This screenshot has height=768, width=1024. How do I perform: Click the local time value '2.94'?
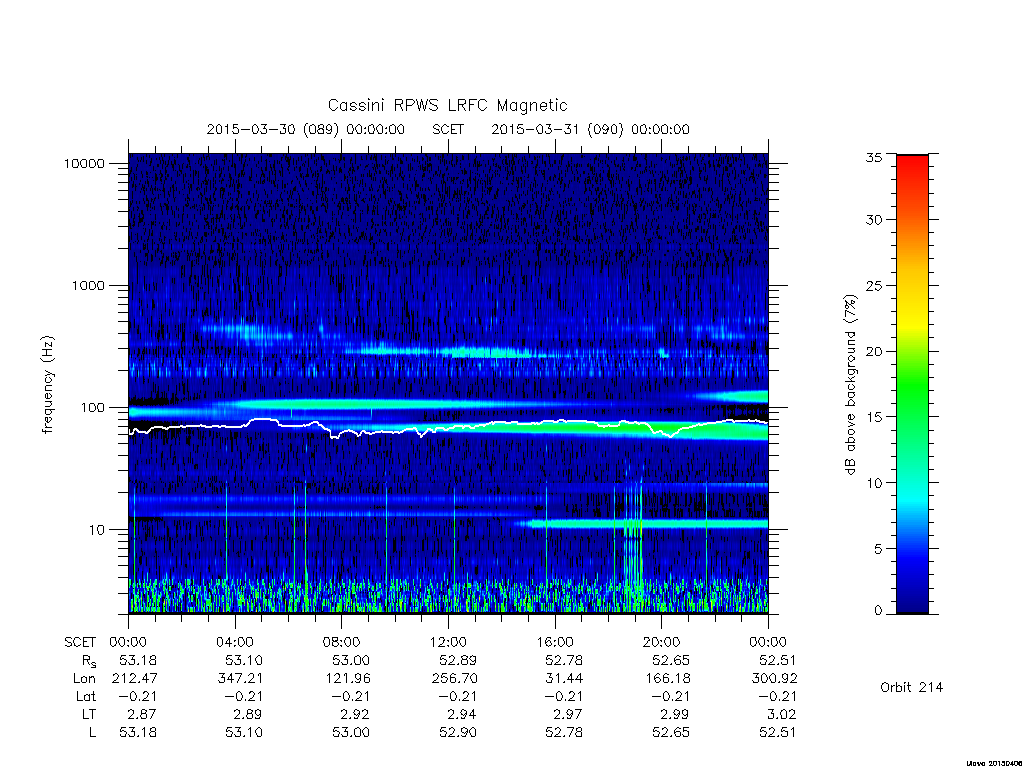(462, 714)
